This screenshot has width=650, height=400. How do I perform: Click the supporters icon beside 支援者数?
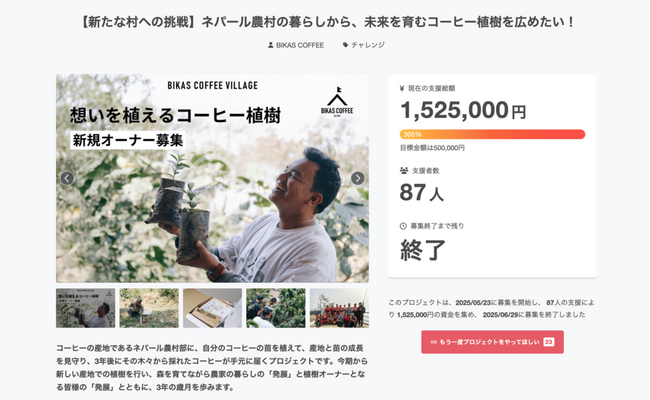pyautogui.click(x=402, y=169)
